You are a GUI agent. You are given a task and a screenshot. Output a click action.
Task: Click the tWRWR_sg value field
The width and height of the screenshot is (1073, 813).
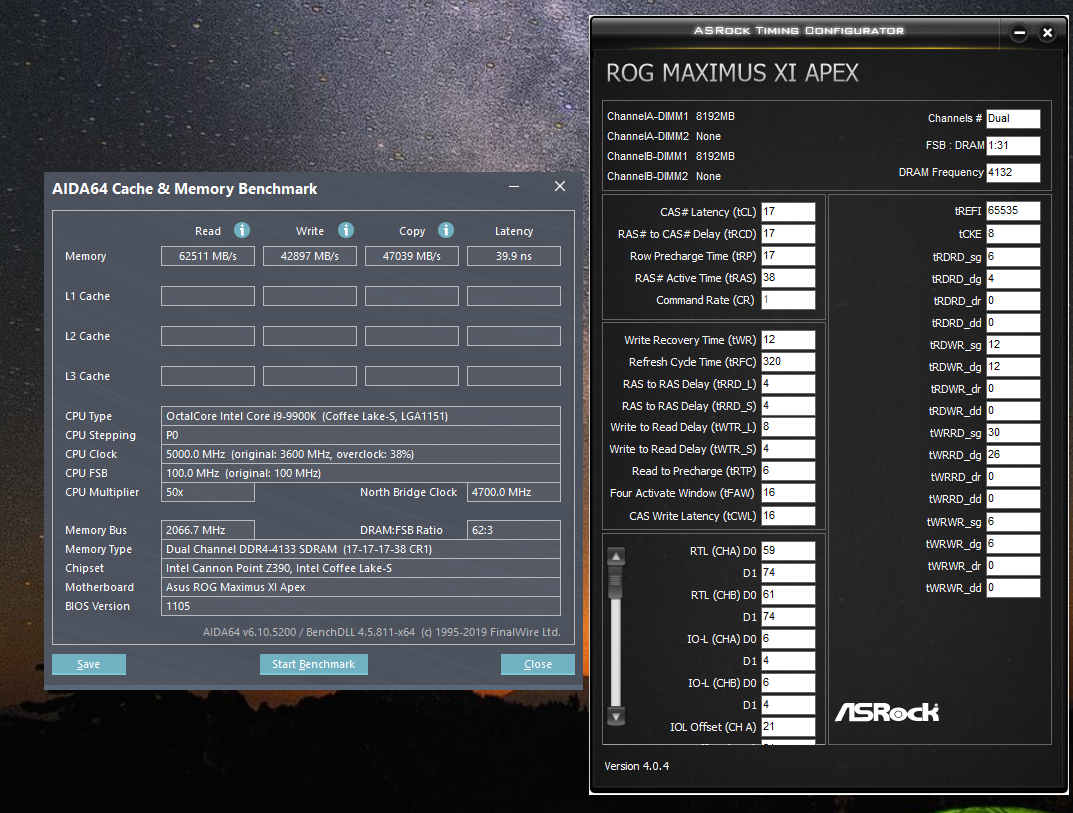[x=1013, y=521]
